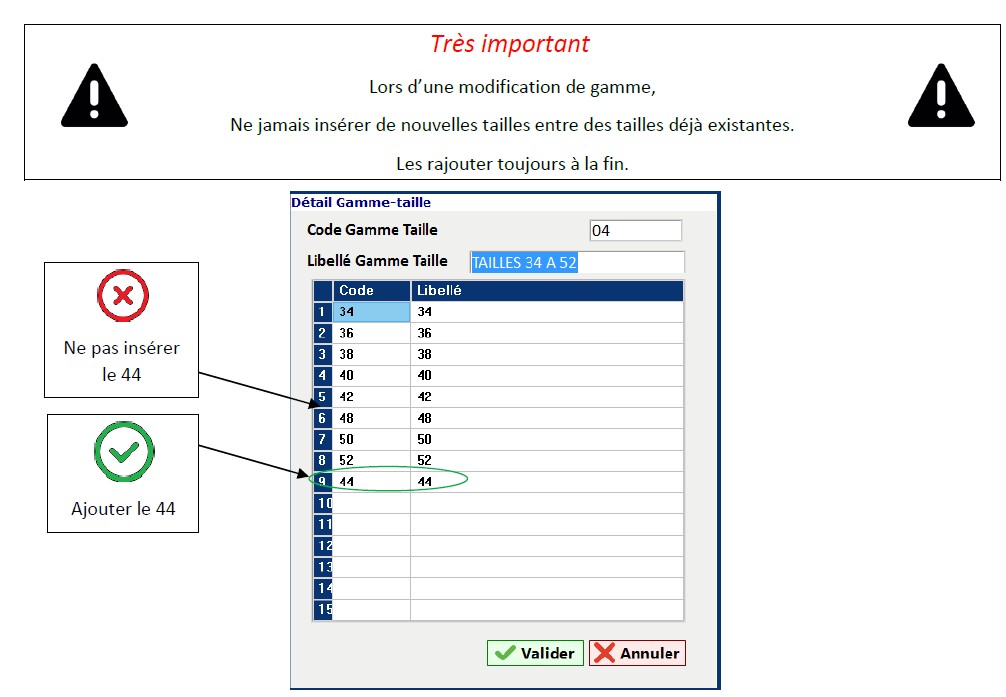Click row header number 15
Image resolution: width=1006 pixels, height=697 pixels.
322,609
